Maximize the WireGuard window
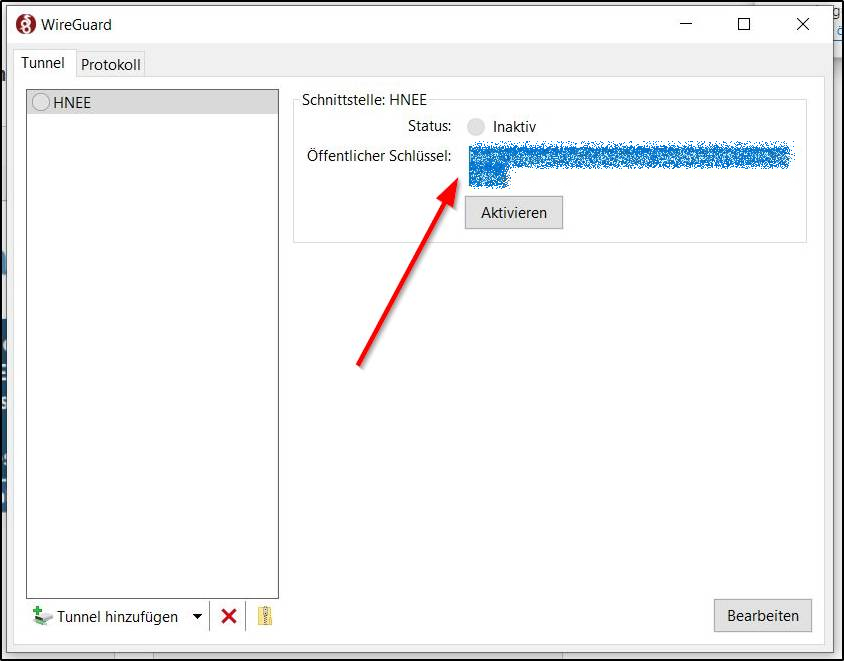 [744, 24]
